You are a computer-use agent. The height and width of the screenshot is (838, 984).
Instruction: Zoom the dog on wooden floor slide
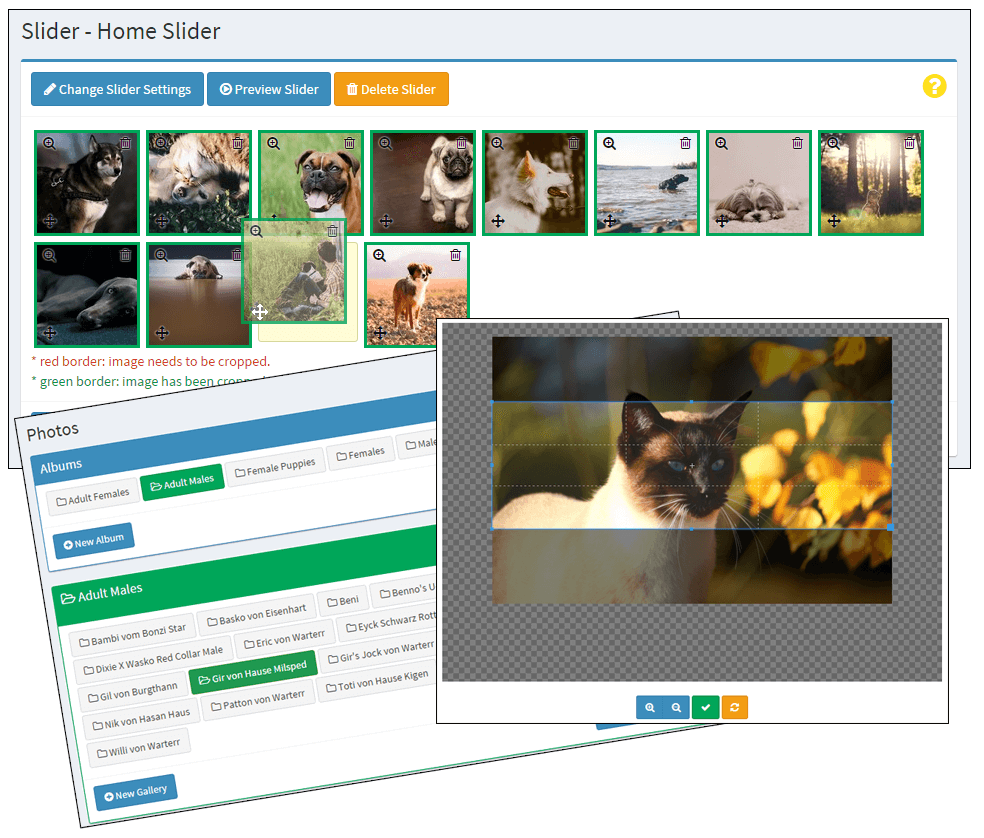[x=161, y=255]
